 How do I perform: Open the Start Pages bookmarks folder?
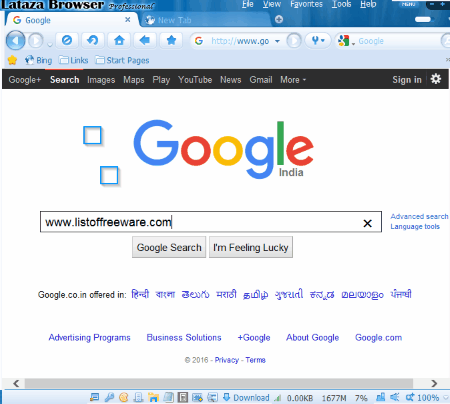click(x=122, y=60)
